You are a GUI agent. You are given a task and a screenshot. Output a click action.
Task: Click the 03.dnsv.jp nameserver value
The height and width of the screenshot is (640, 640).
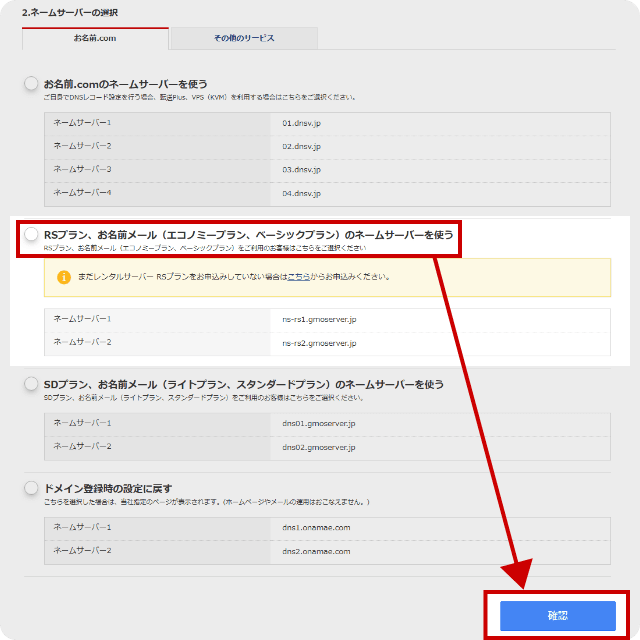pyautogui.click(x=301, y=170)
